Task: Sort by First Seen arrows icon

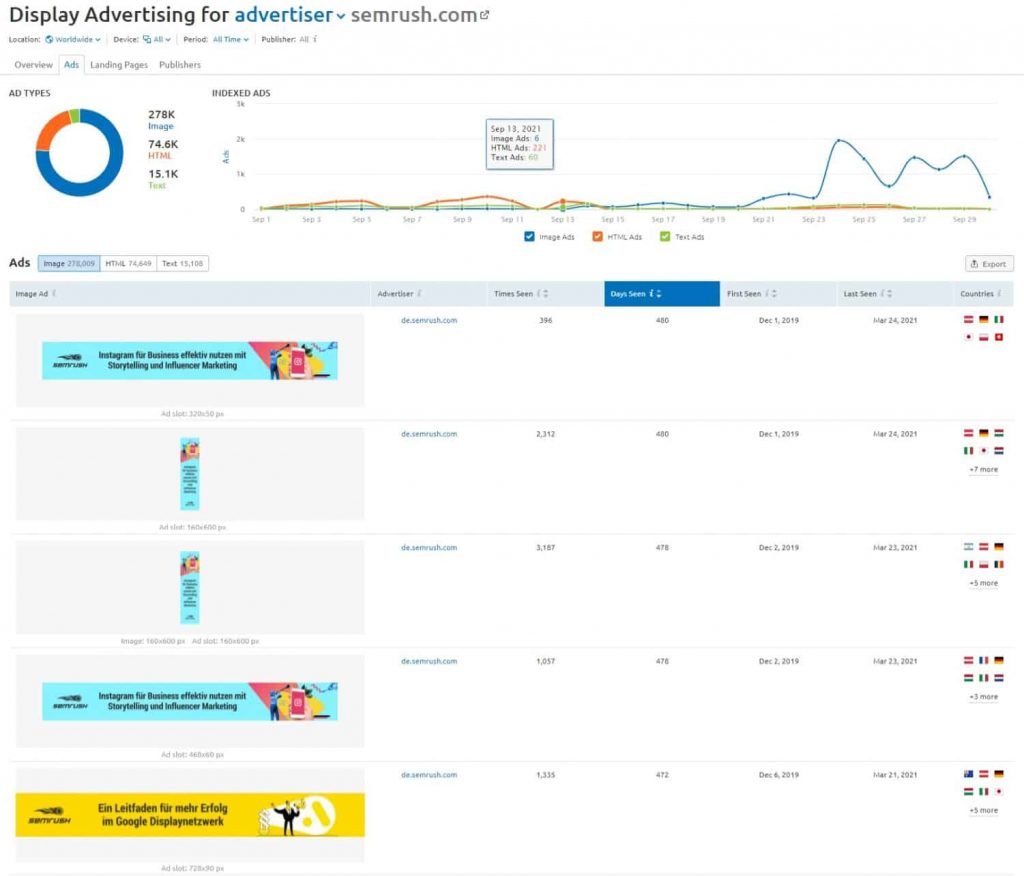Action: pos(774,294)
